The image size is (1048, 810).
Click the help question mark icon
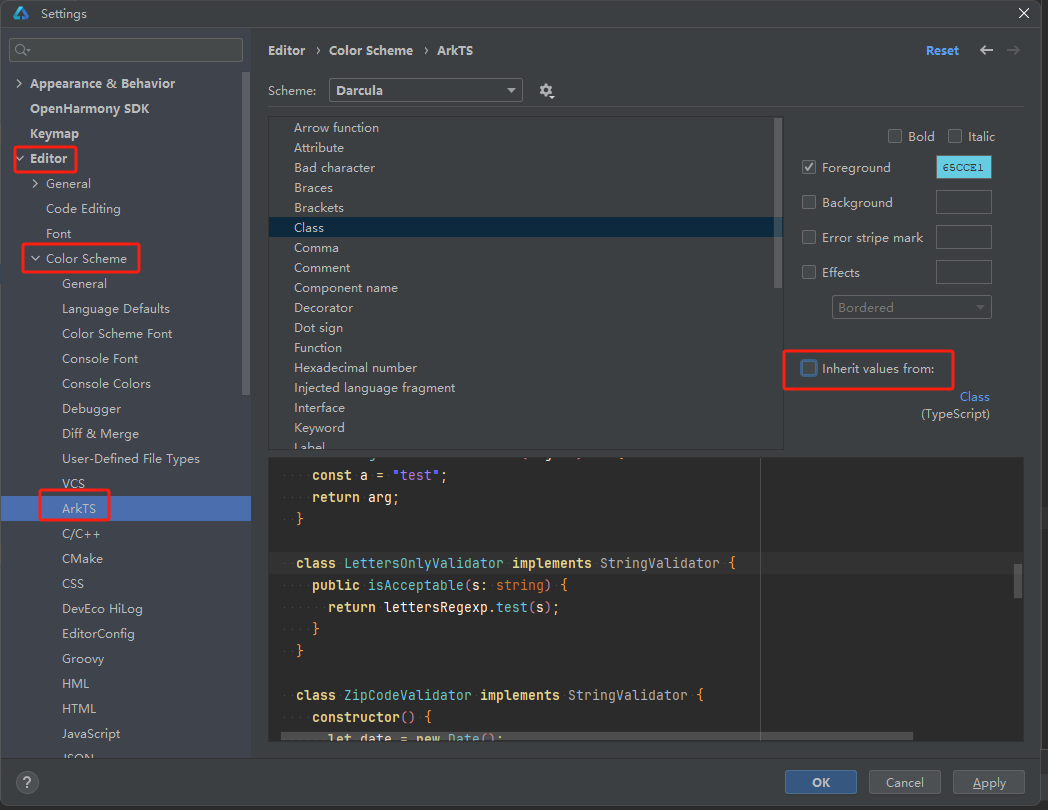(x=26, y=782)
